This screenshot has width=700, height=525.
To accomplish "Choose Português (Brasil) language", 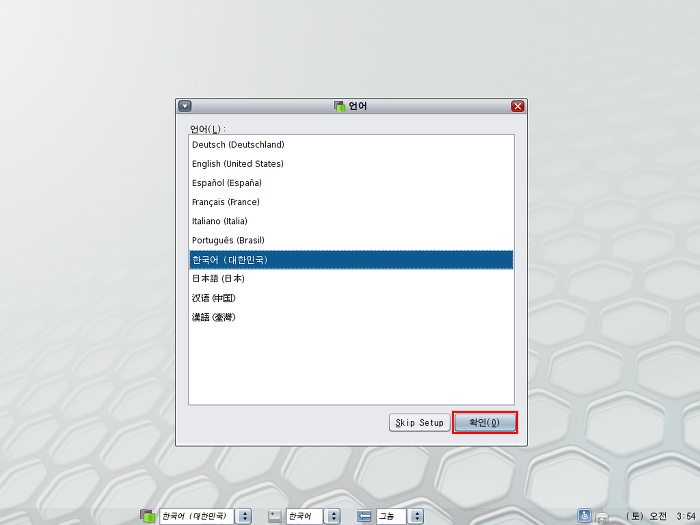I will point(351,241).
